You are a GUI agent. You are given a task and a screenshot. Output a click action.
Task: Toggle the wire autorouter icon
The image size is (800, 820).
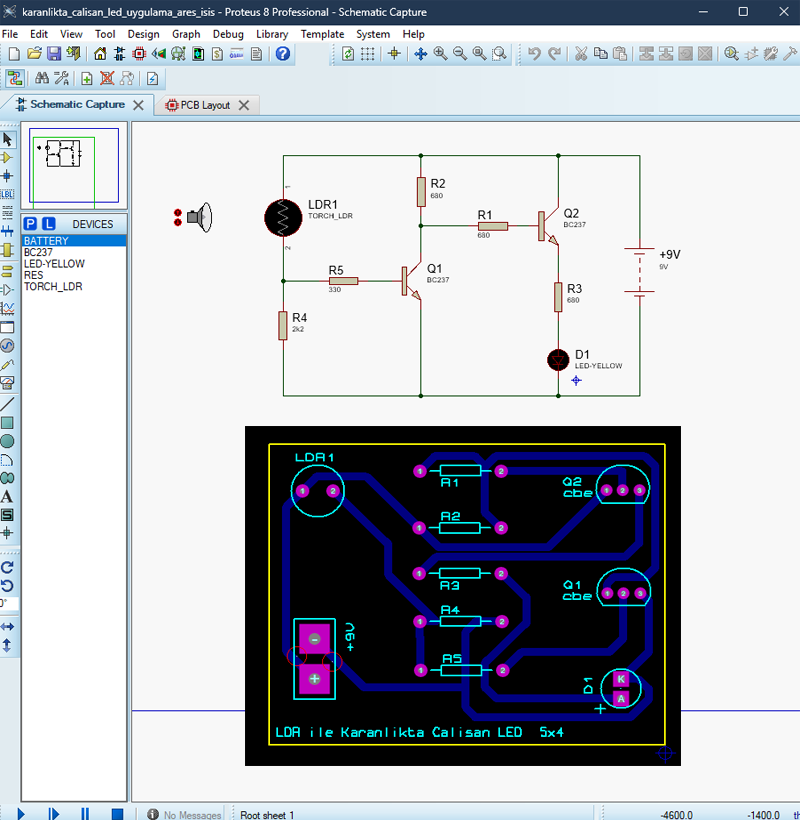15,78
